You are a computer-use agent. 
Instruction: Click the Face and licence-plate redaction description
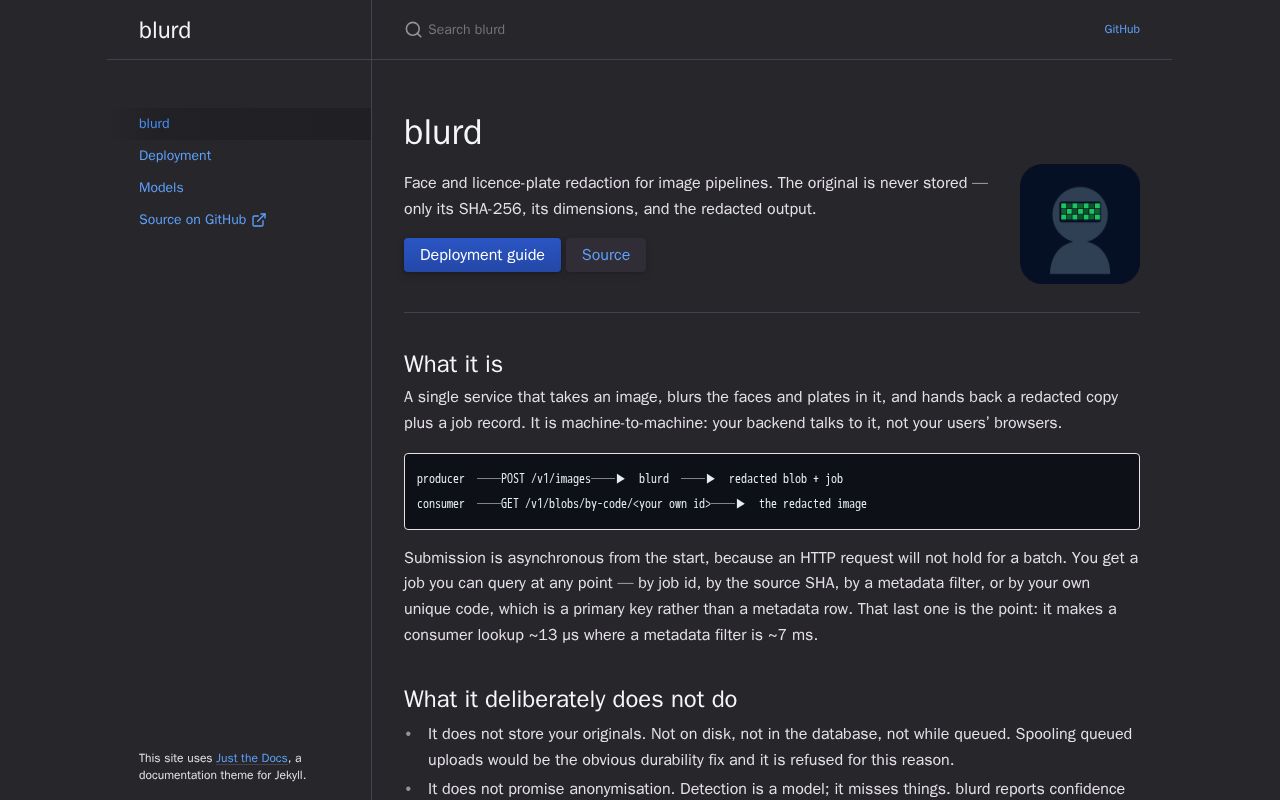[696, 196]
